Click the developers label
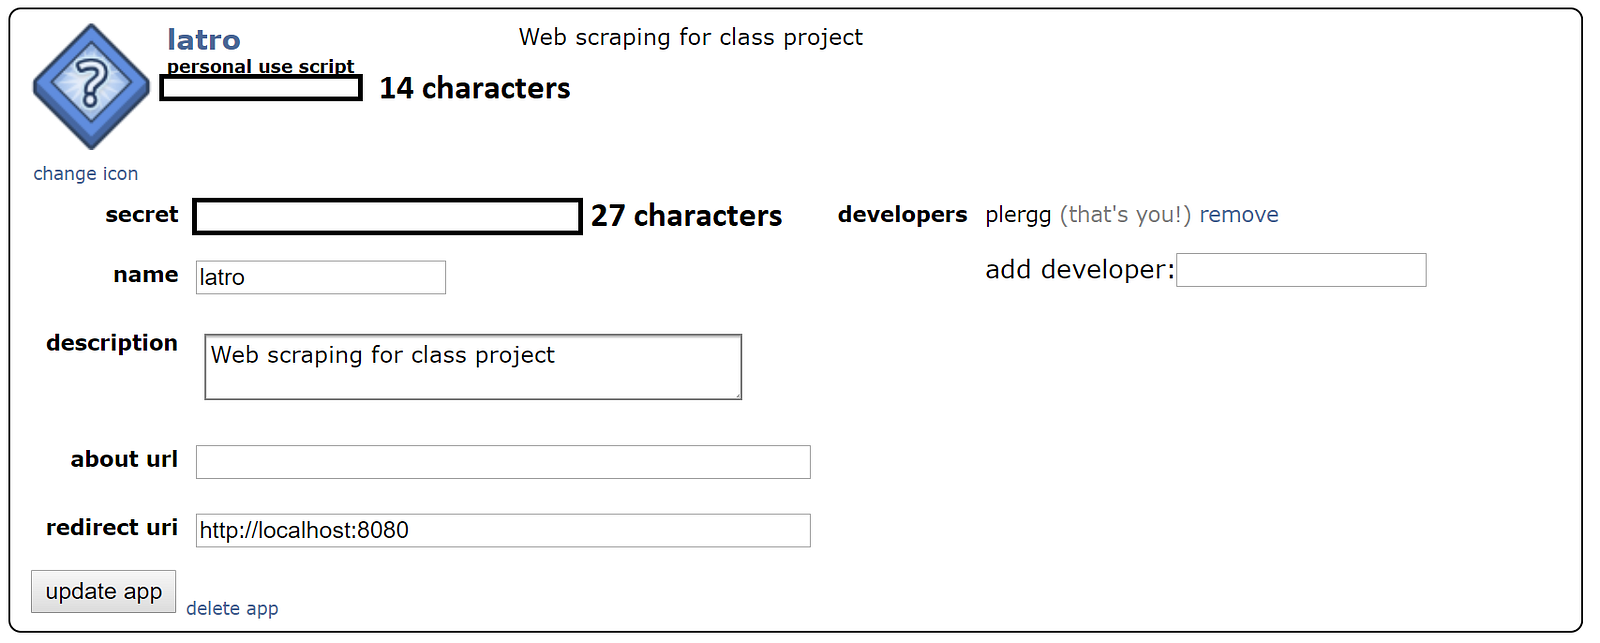 point(903,215)
